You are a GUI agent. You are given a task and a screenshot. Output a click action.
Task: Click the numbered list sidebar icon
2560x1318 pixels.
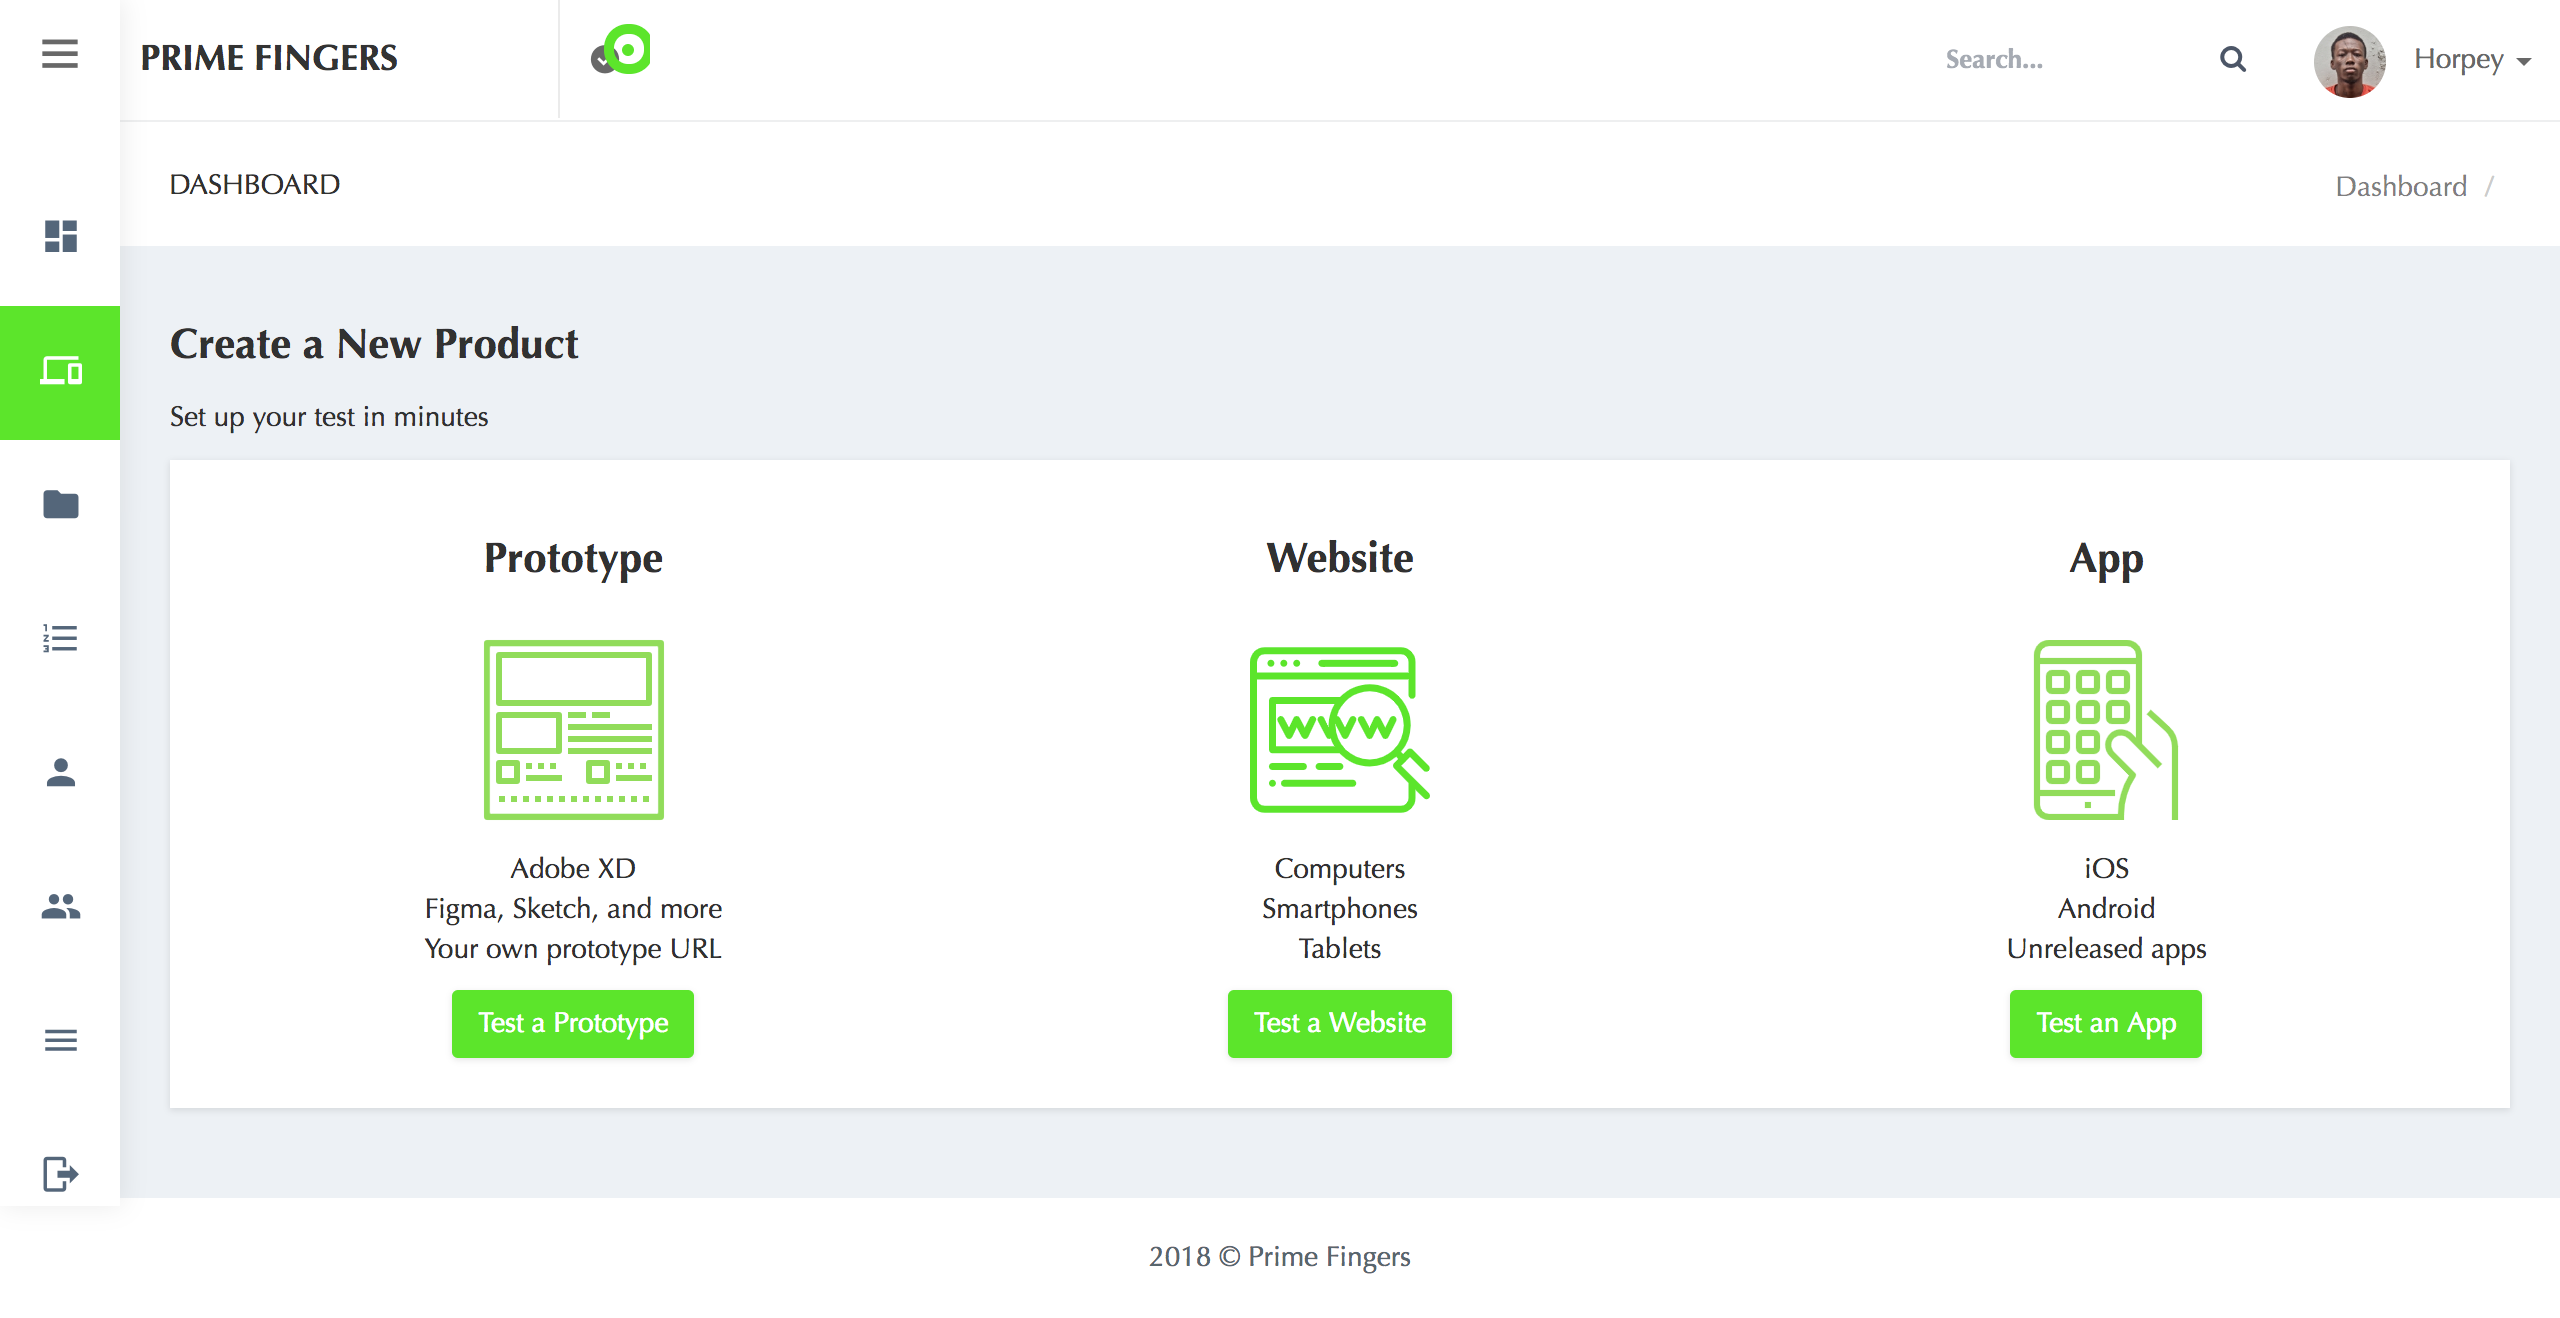[x=60, y=638]
